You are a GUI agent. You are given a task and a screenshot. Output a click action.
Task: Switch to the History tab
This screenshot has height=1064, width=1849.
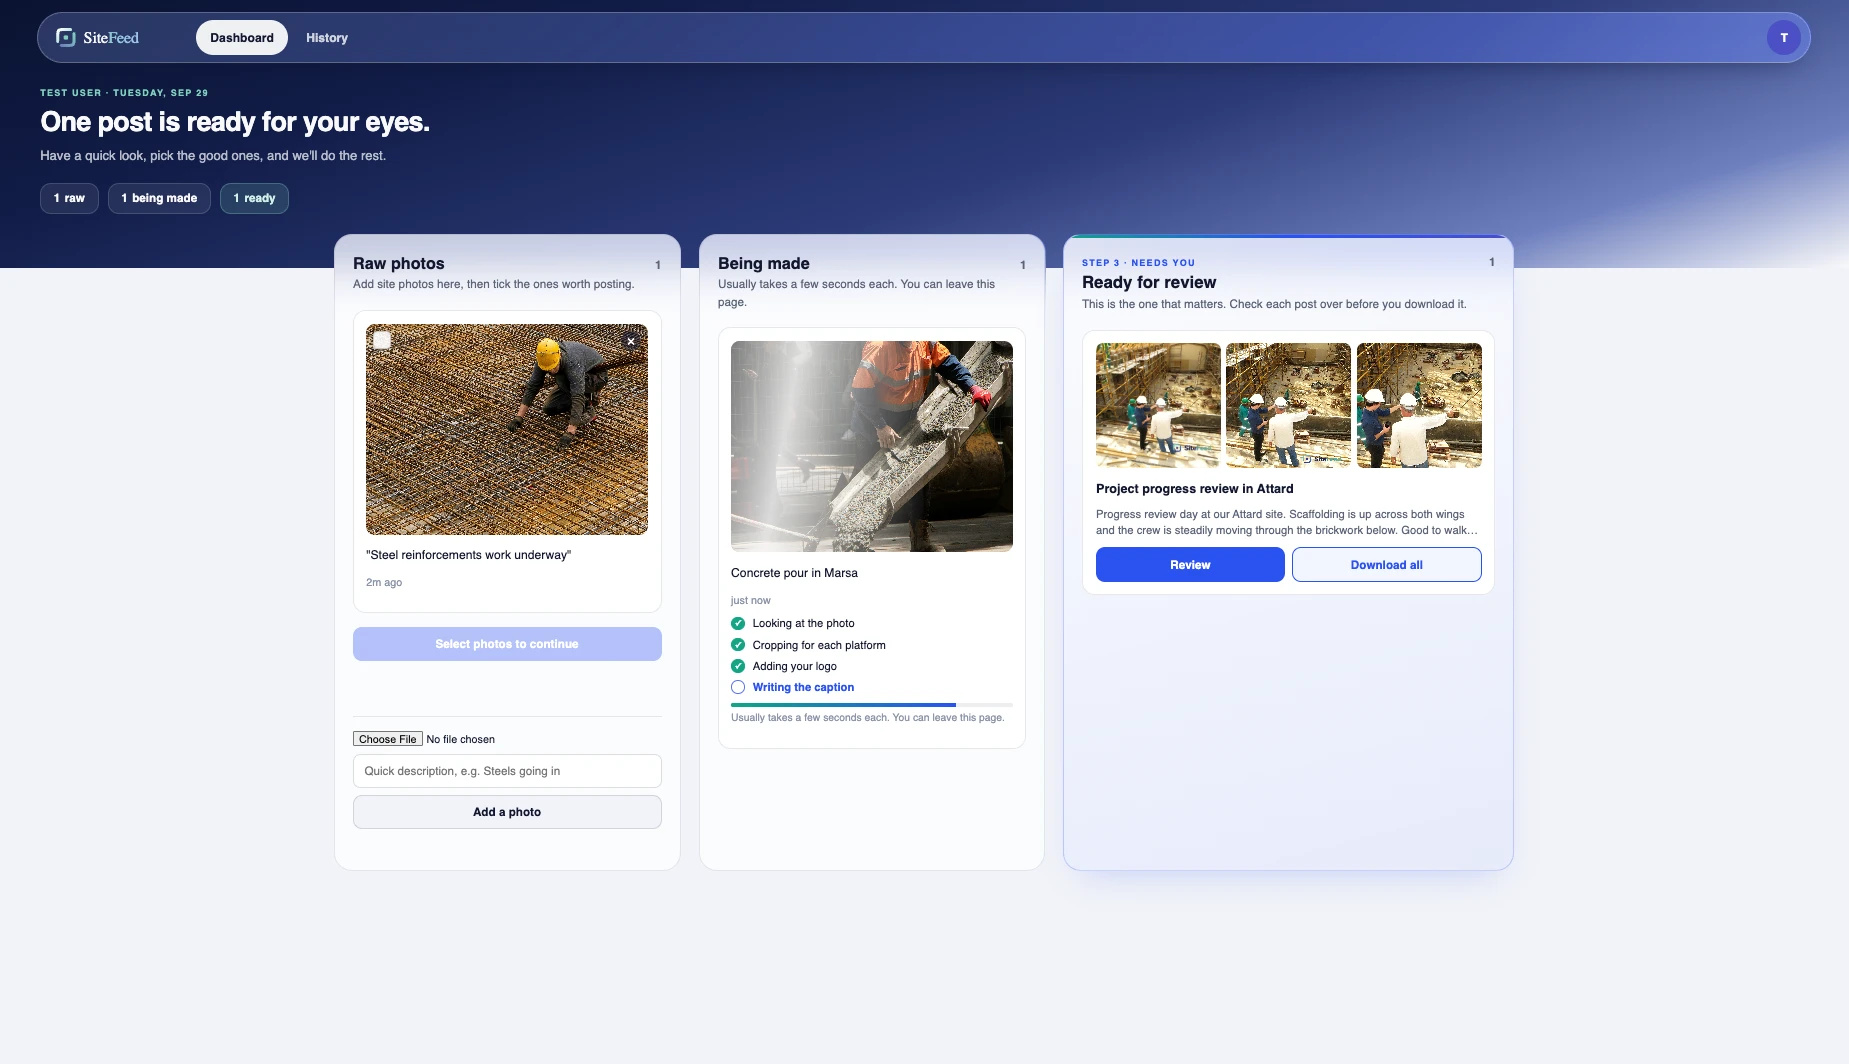327,38
